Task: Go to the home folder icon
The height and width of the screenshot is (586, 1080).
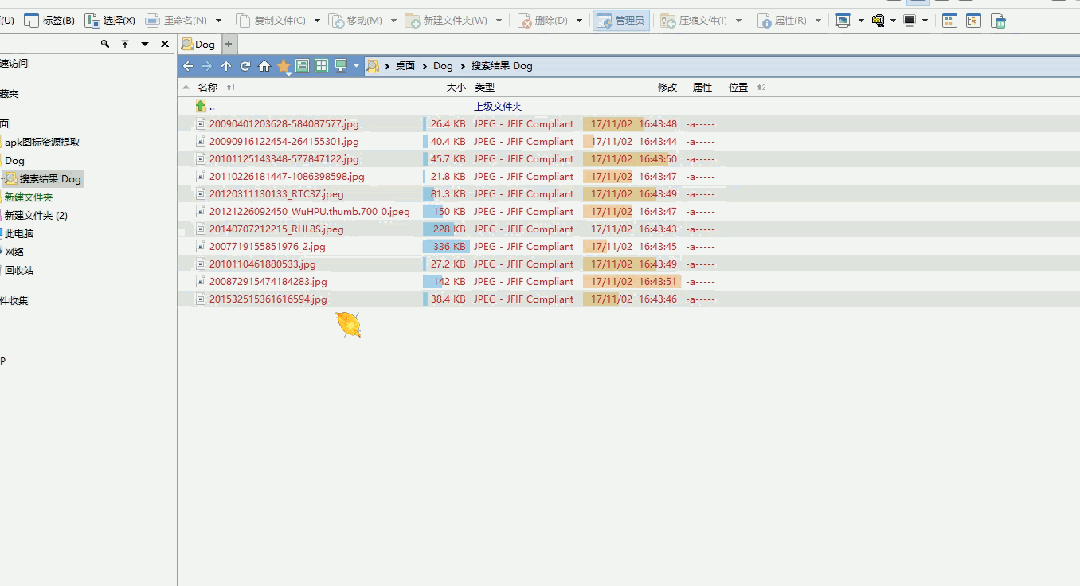Action: (x=264, y=66)
